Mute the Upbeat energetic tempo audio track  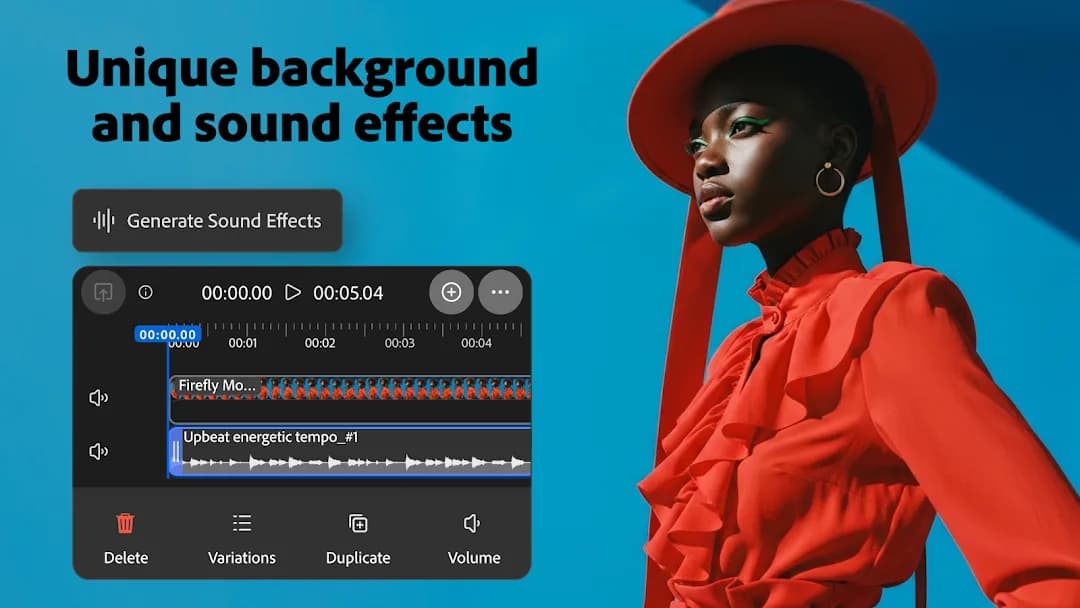(98, 451)
